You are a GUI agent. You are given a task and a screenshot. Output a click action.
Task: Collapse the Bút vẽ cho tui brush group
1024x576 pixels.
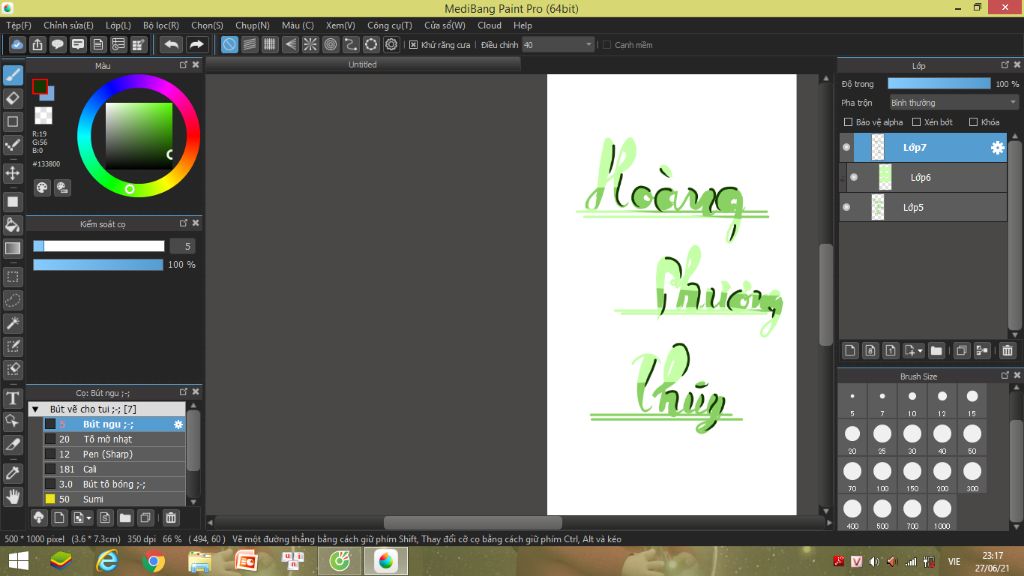coord(35,409)
